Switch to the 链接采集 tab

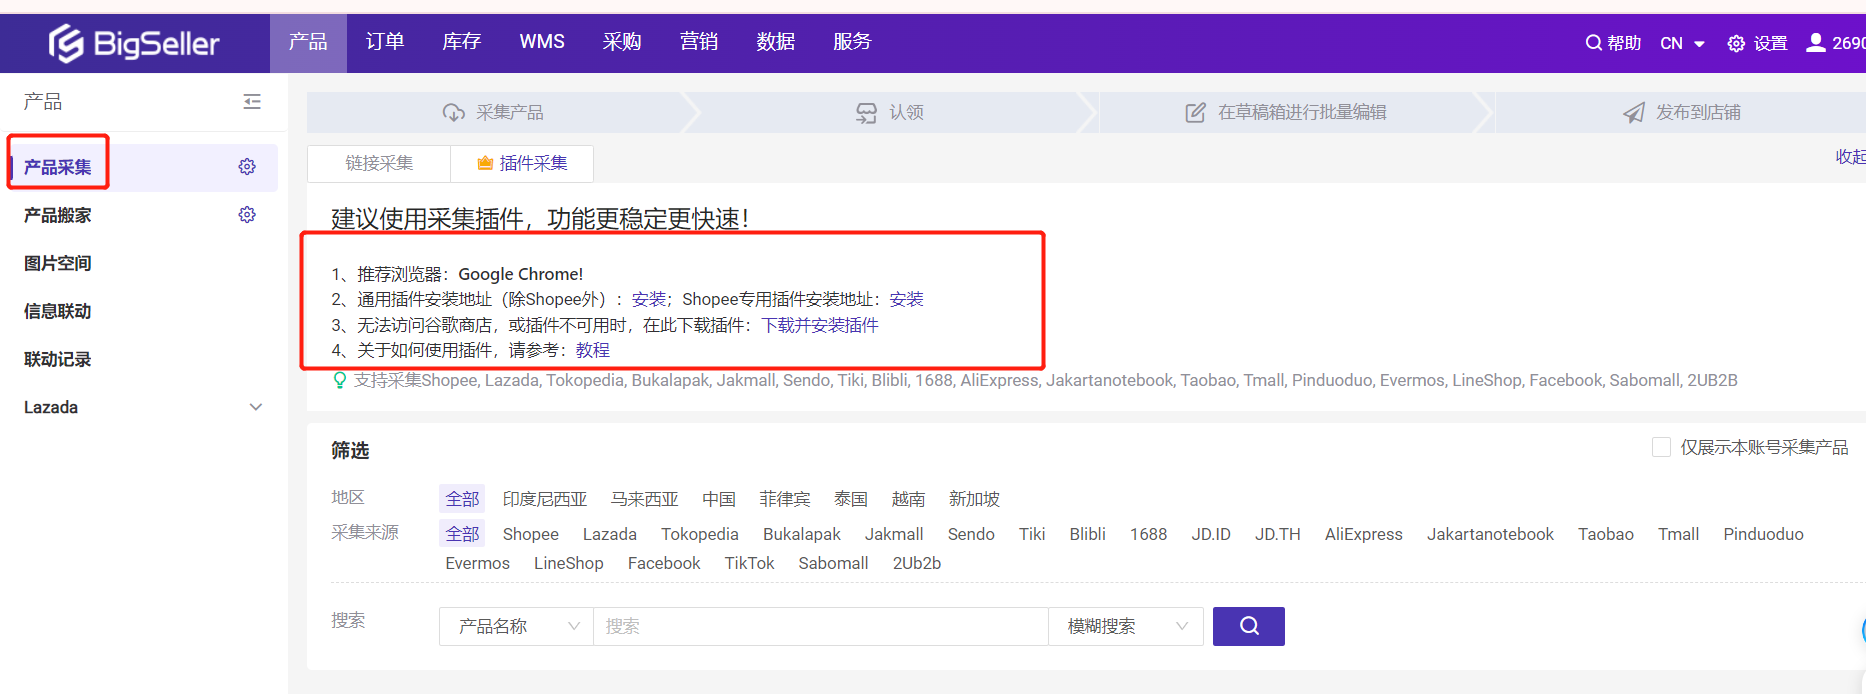pos(379,163)
